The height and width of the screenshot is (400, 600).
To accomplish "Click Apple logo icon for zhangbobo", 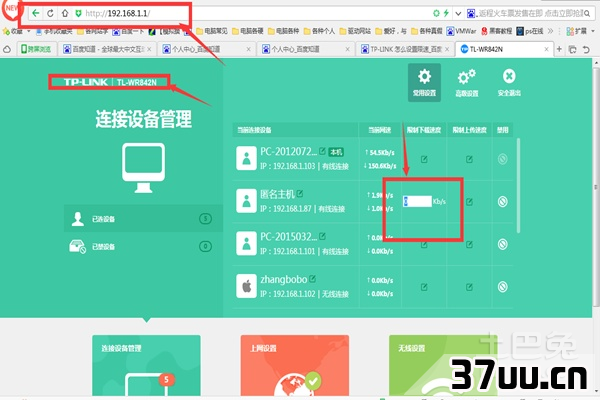I will click(x=246, y=286).
